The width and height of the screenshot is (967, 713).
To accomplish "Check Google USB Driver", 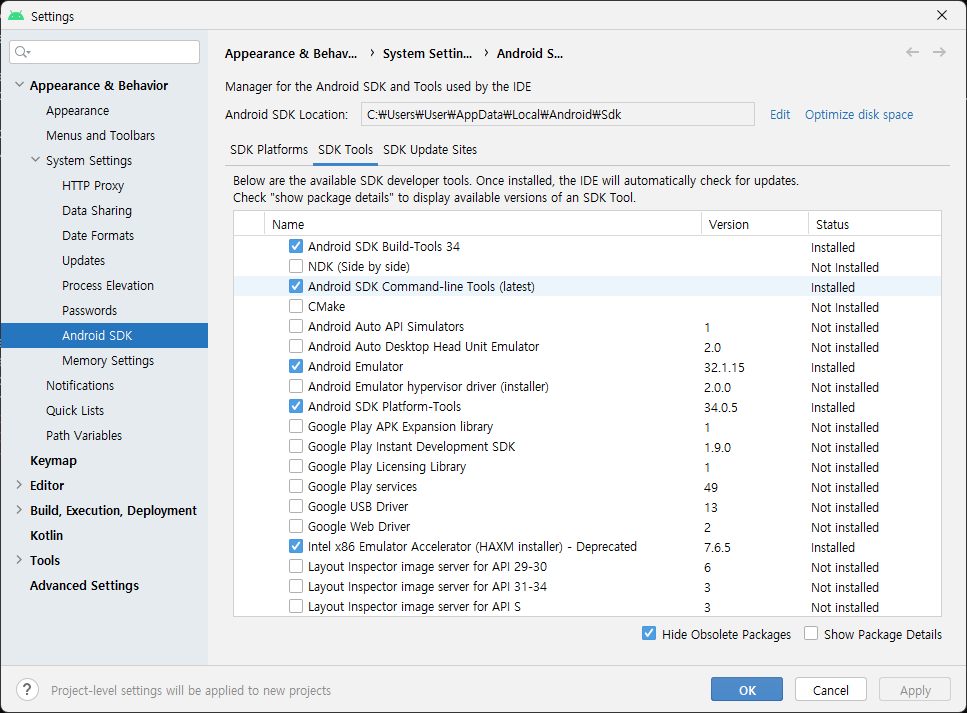I will [x=296, y=506].
